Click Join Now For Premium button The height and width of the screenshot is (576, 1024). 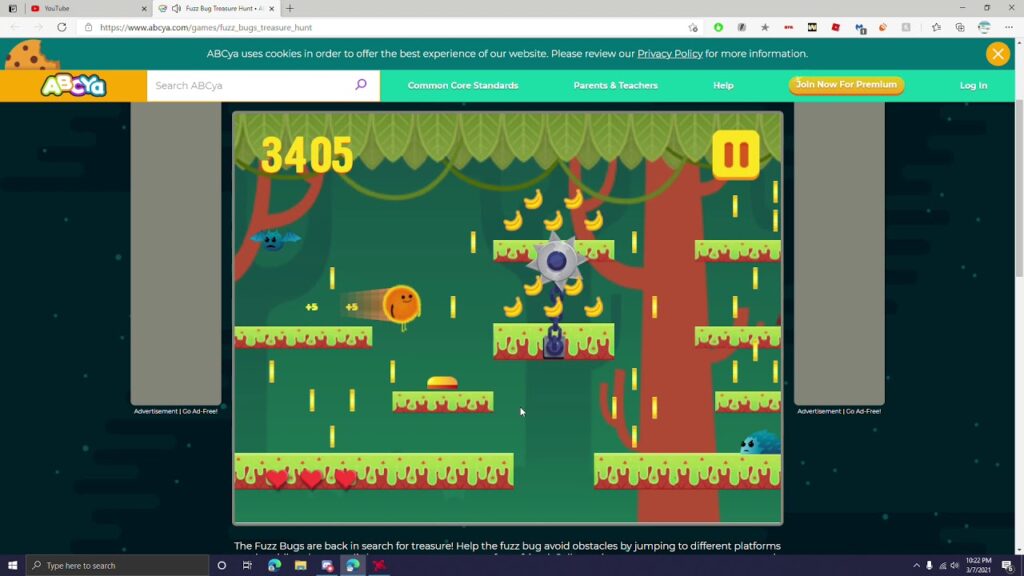(846, 85)
